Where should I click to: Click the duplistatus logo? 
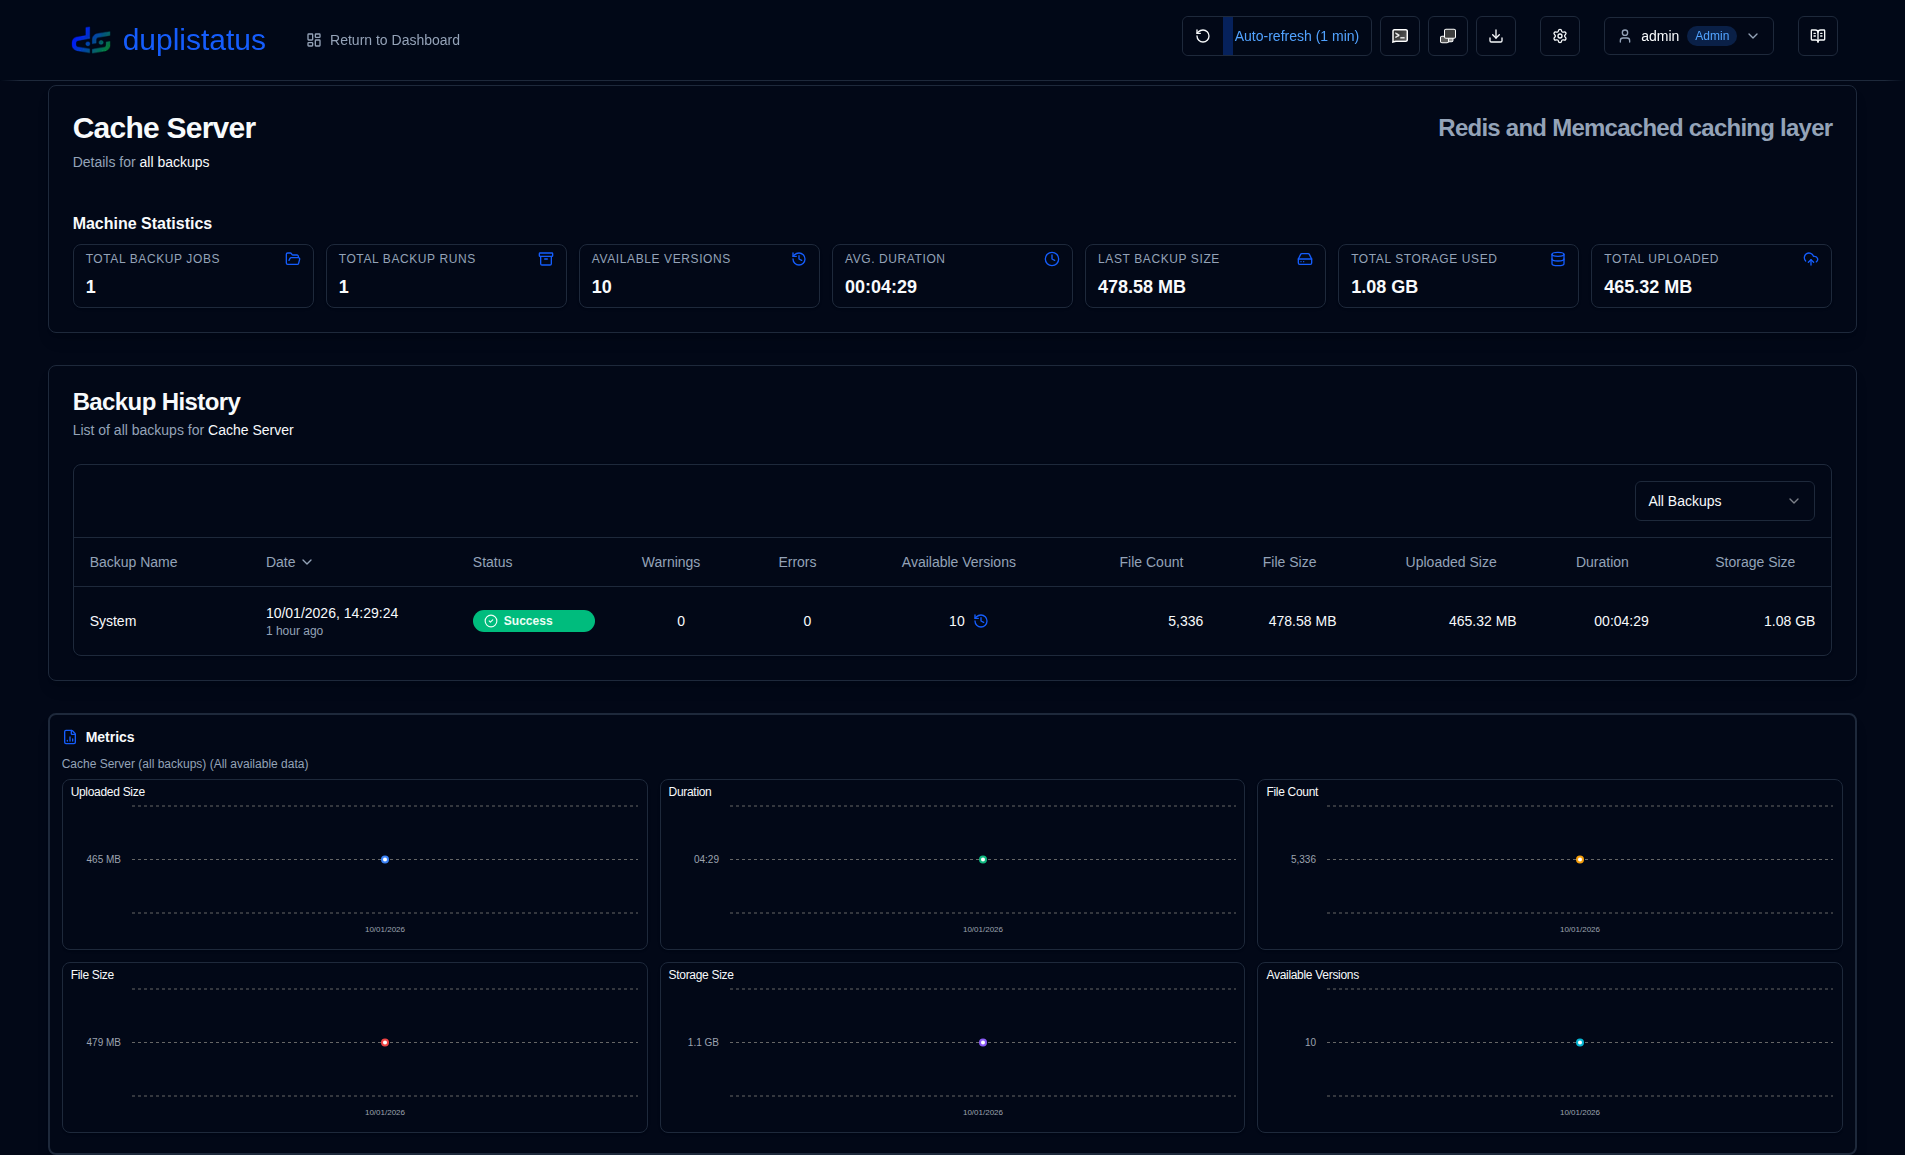[168, 40]
